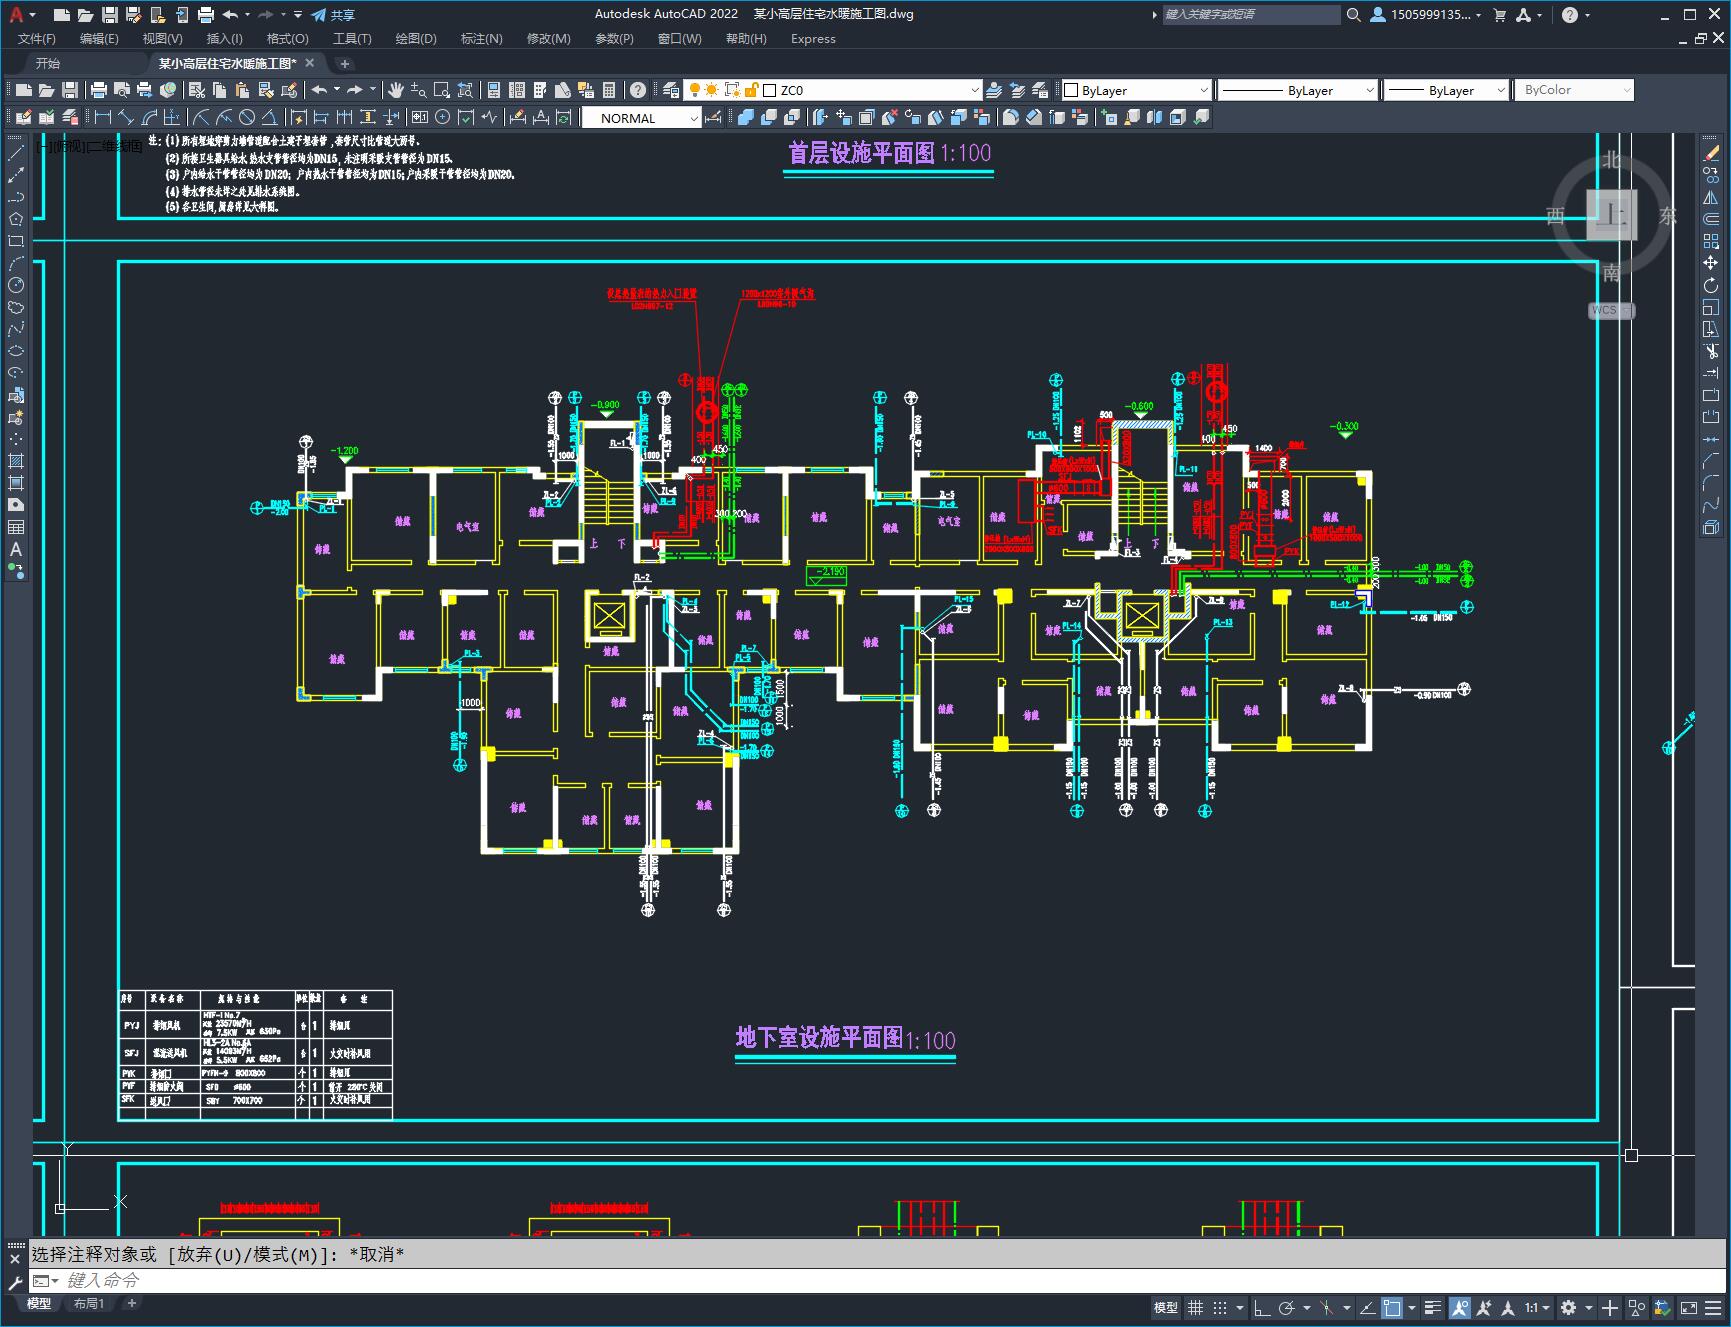Select the Table tool in the draw toolbar
The width and height of the screenshot is (1731, 1327).
(x=16, y=527)
